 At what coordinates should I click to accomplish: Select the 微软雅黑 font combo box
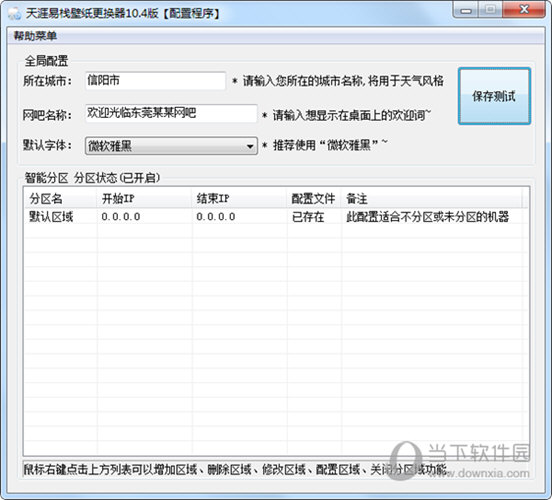click(171, 146)
